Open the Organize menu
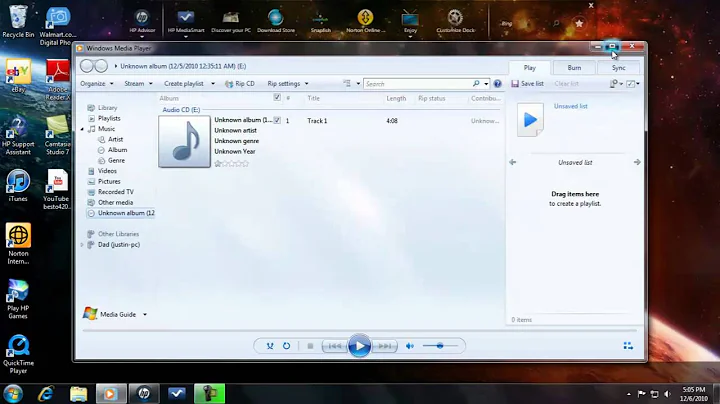The image size is (720, 404). tap(96, 84)
